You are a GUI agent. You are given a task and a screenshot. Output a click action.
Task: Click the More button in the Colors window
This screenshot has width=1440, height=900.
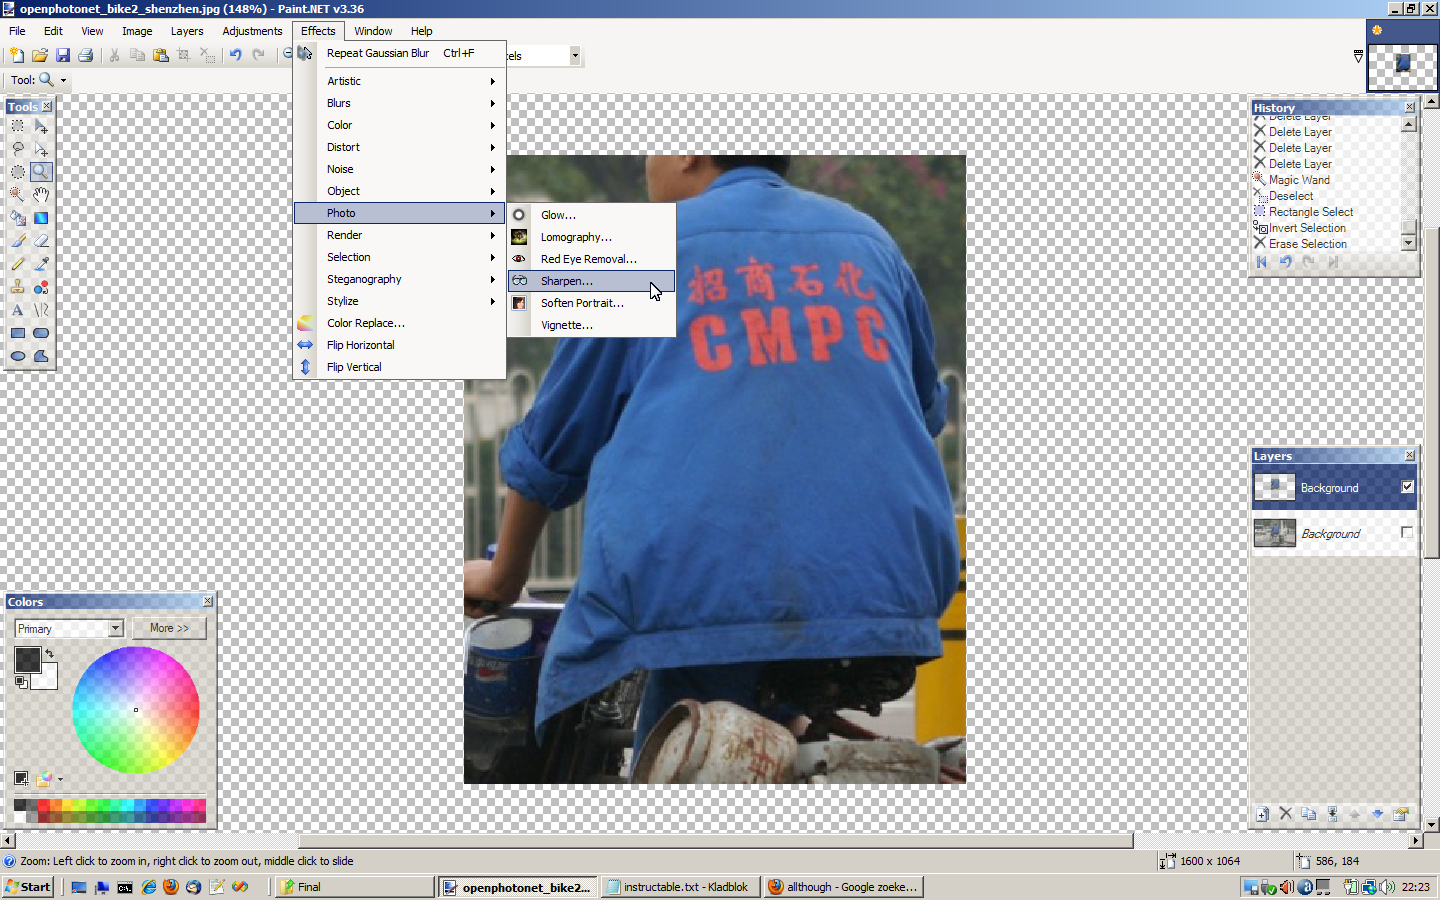click(x=168, y=628)
